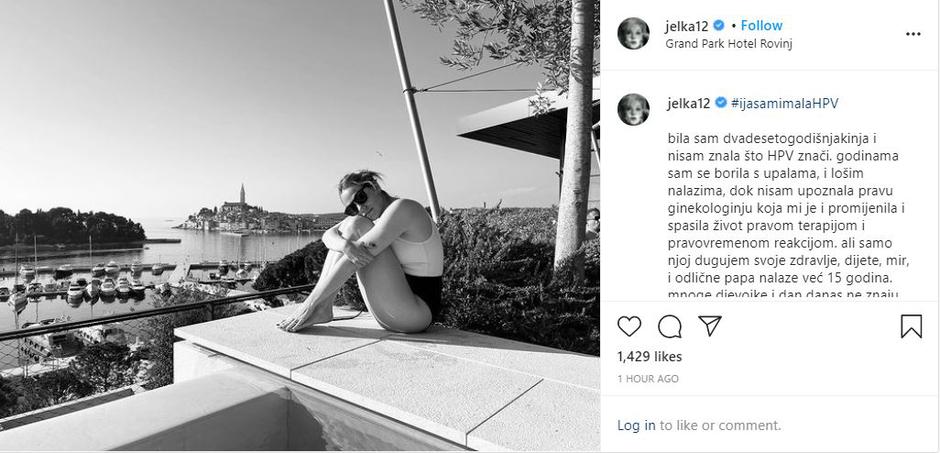
Task: Save post with the bookmark icon
Action: point(911,327)
